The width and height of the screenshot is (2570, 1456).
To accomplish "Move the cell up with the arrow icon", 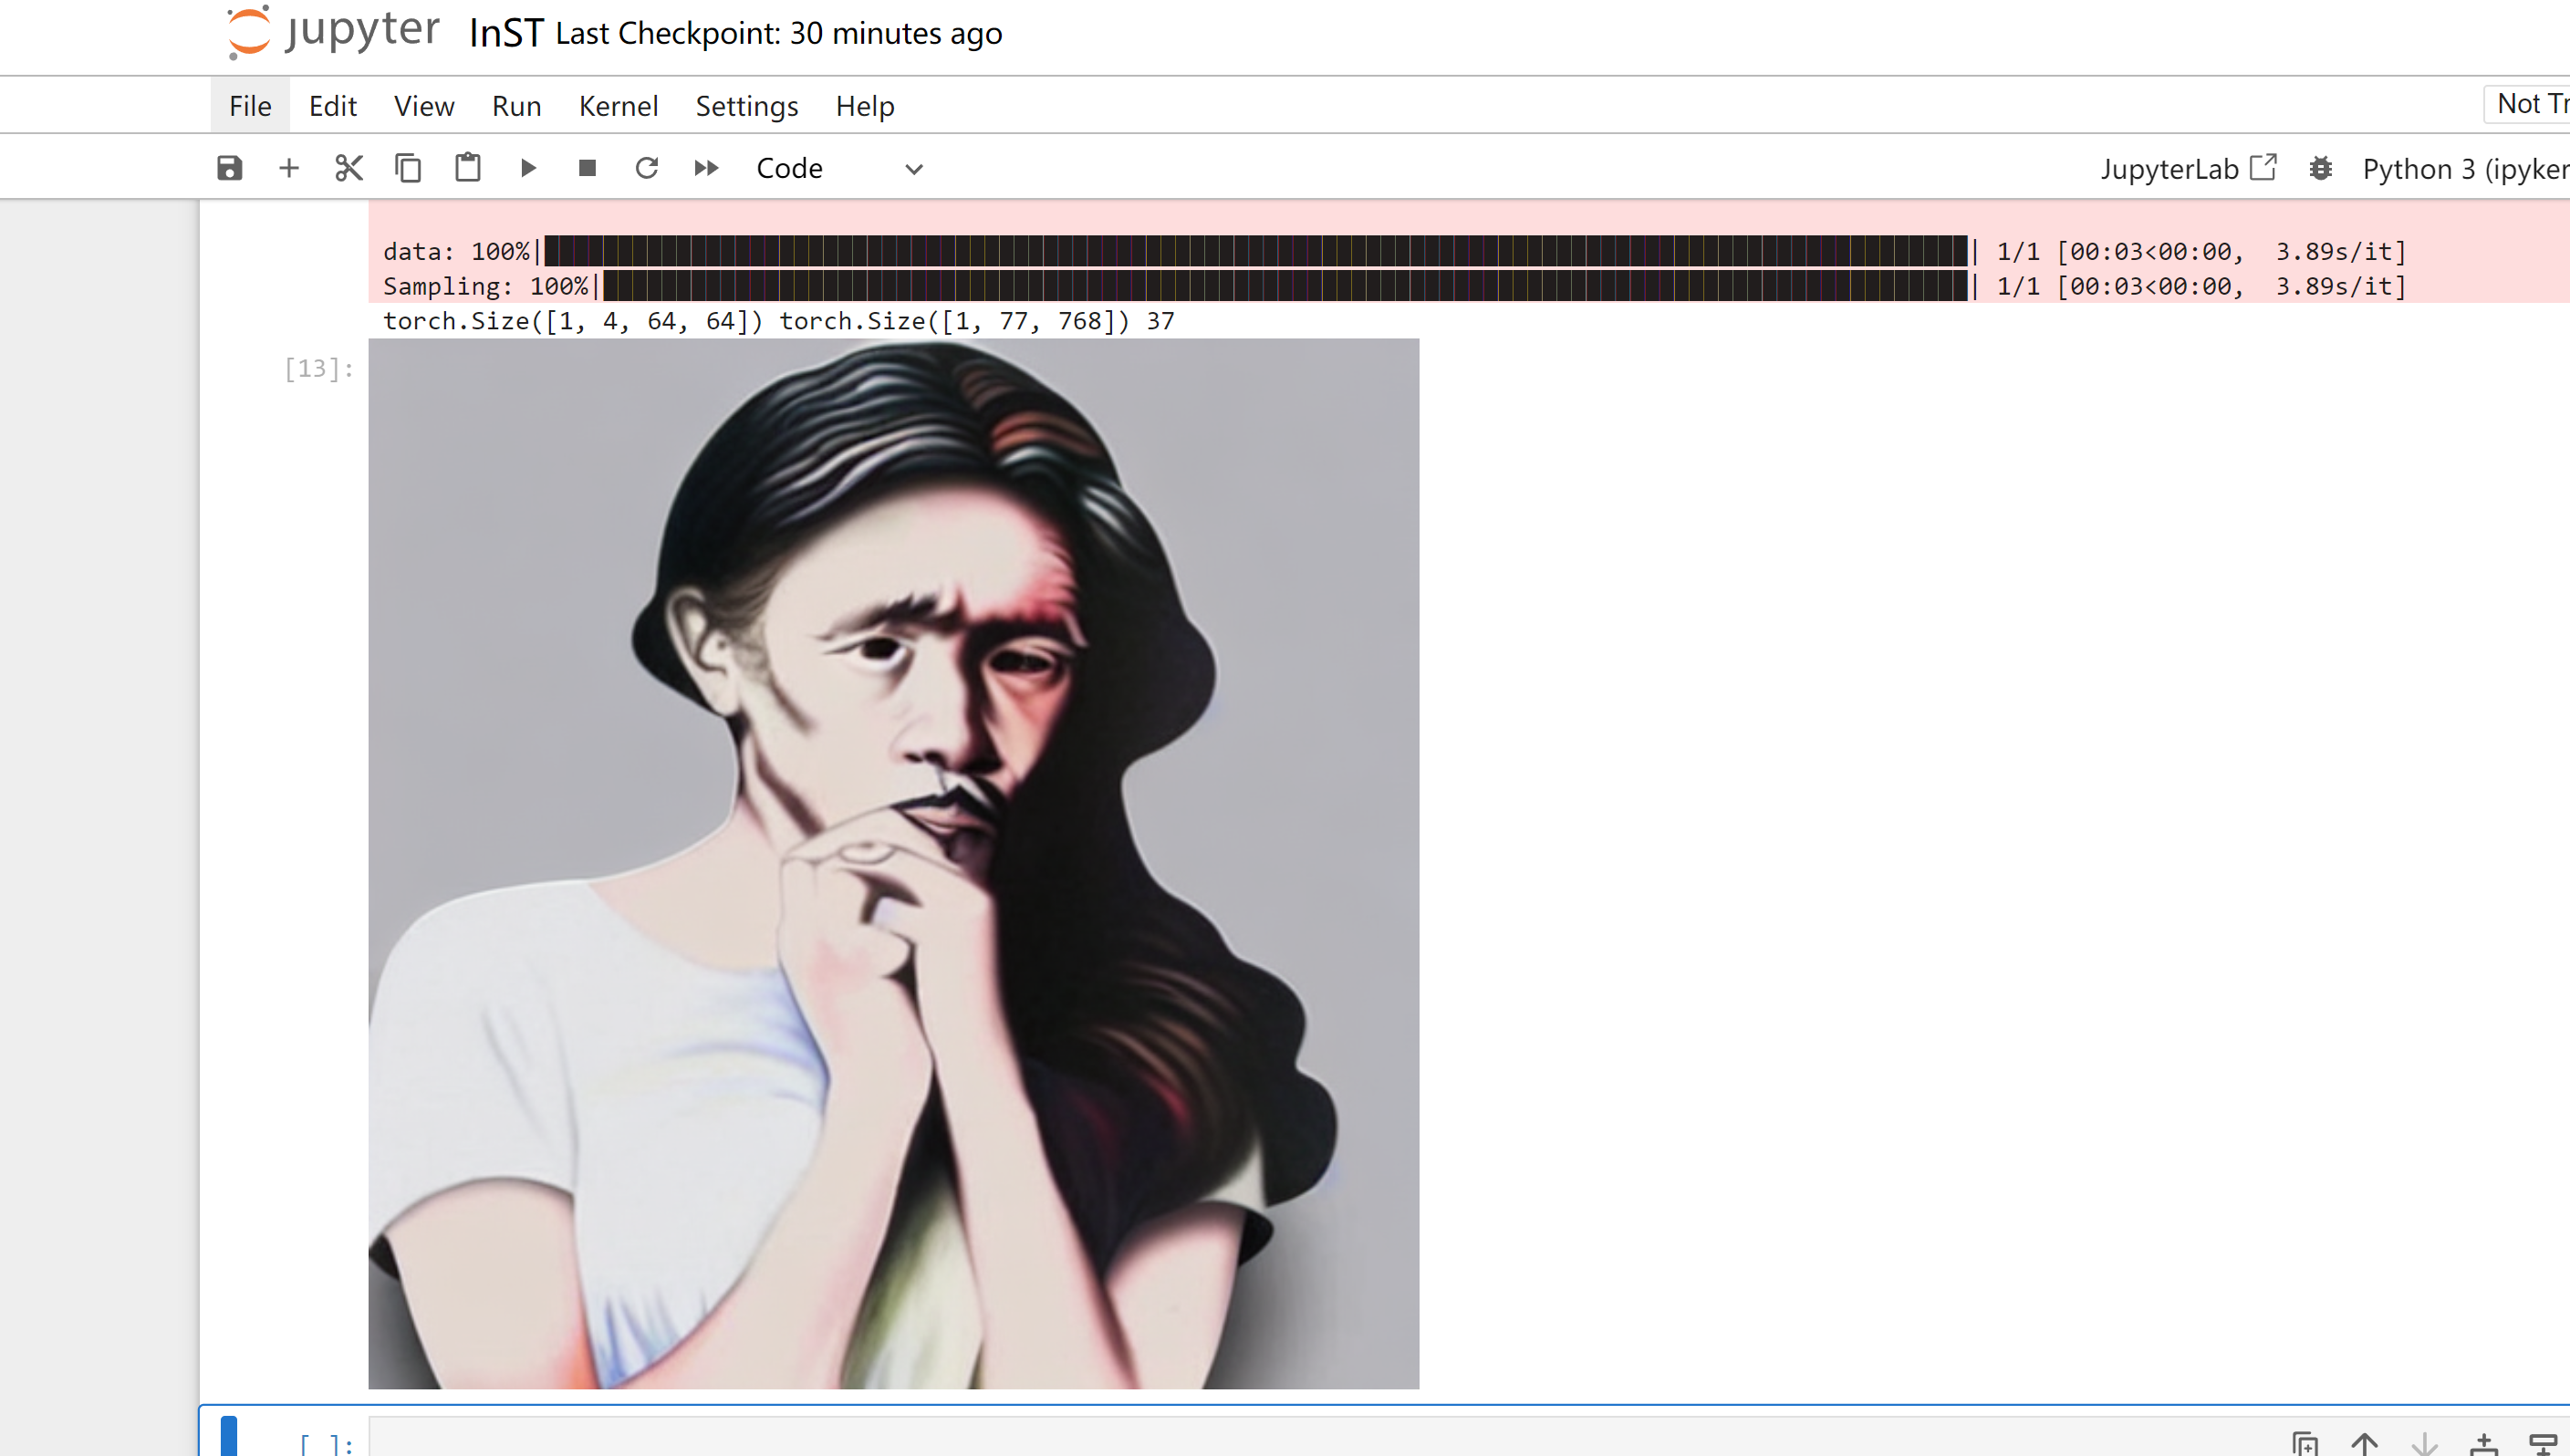I will click(x=2364, y=1443).
